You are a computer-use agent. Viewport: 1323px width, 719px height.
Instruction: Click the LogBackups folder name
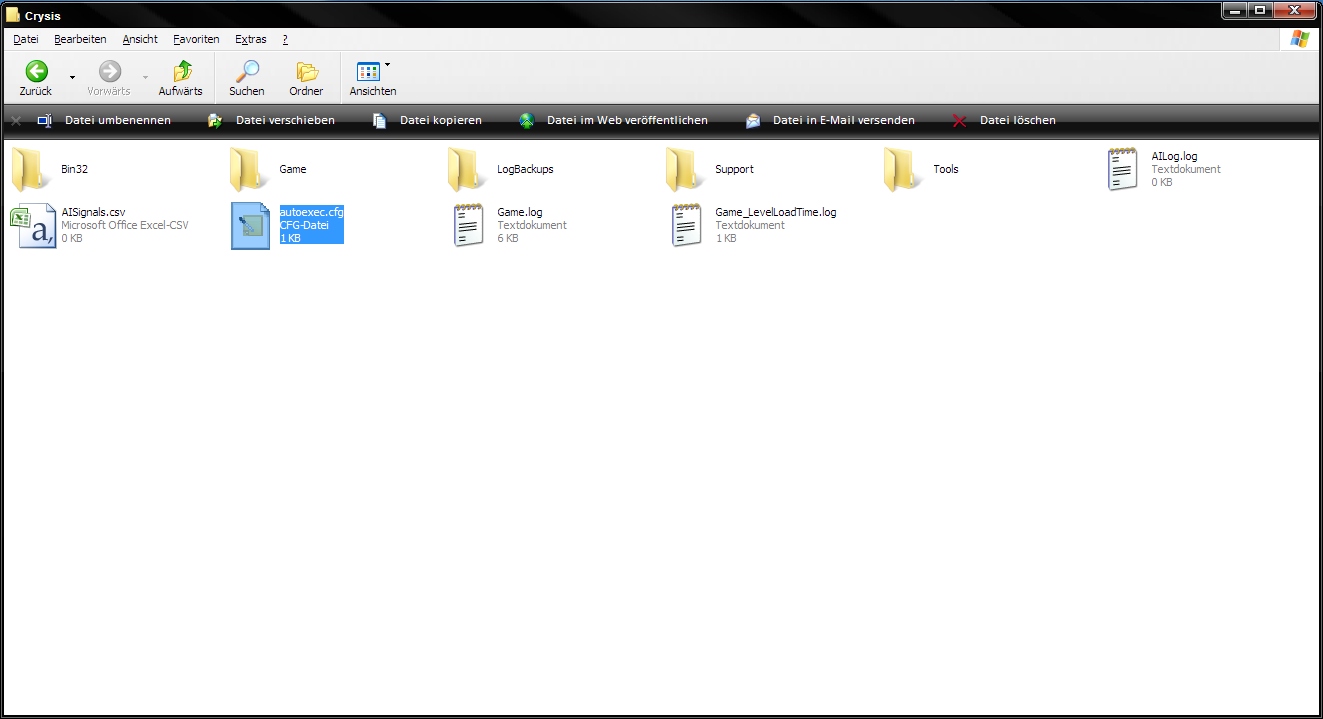click(525, 170)
